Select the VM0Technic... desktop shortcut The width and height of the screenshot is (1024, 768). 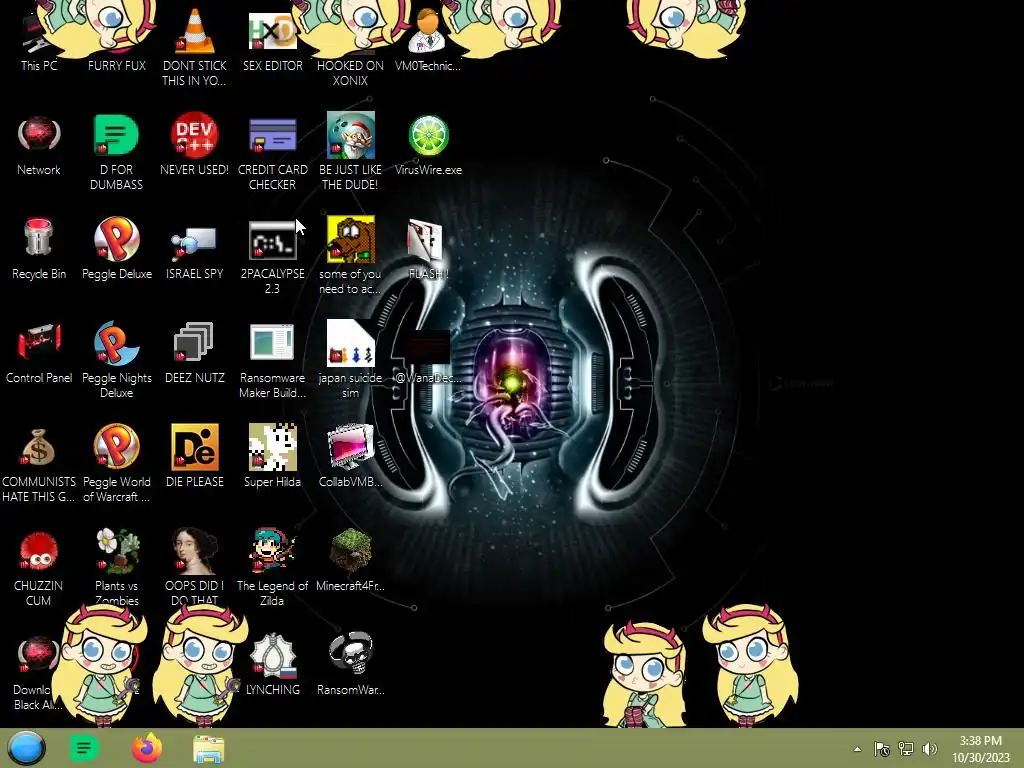428,40
